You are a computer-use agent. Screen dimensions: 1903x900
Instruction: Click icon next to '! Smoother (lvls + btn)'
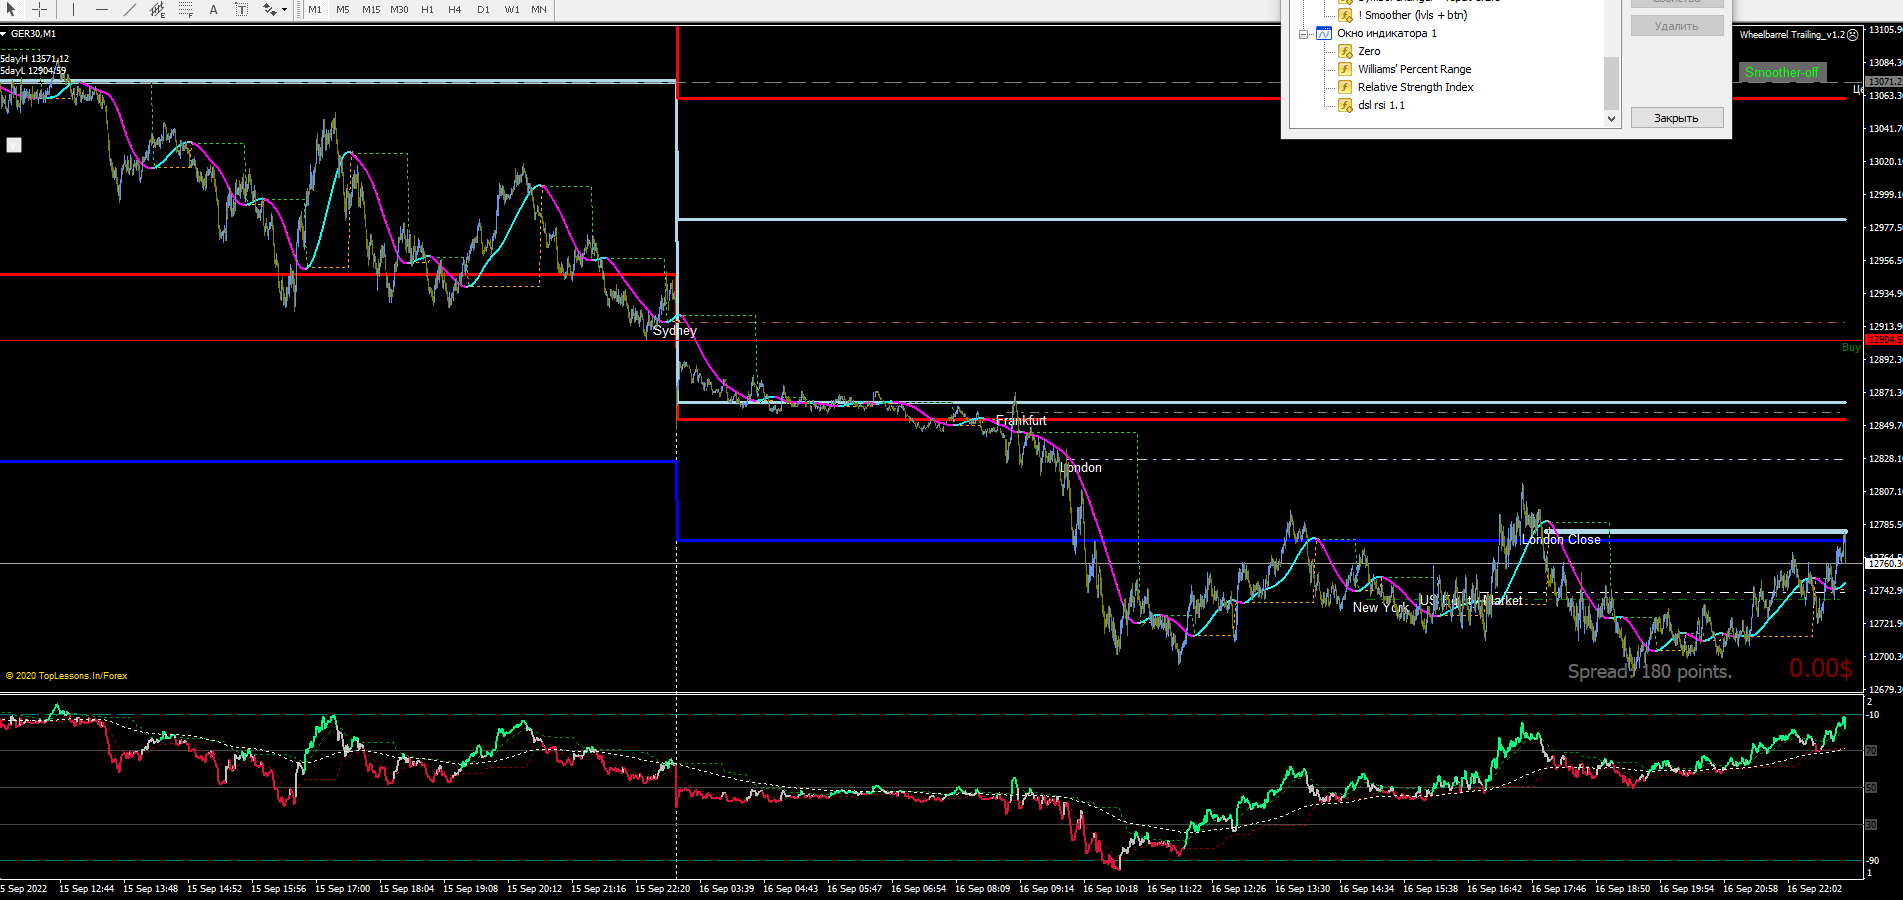tap(1346, 15)
